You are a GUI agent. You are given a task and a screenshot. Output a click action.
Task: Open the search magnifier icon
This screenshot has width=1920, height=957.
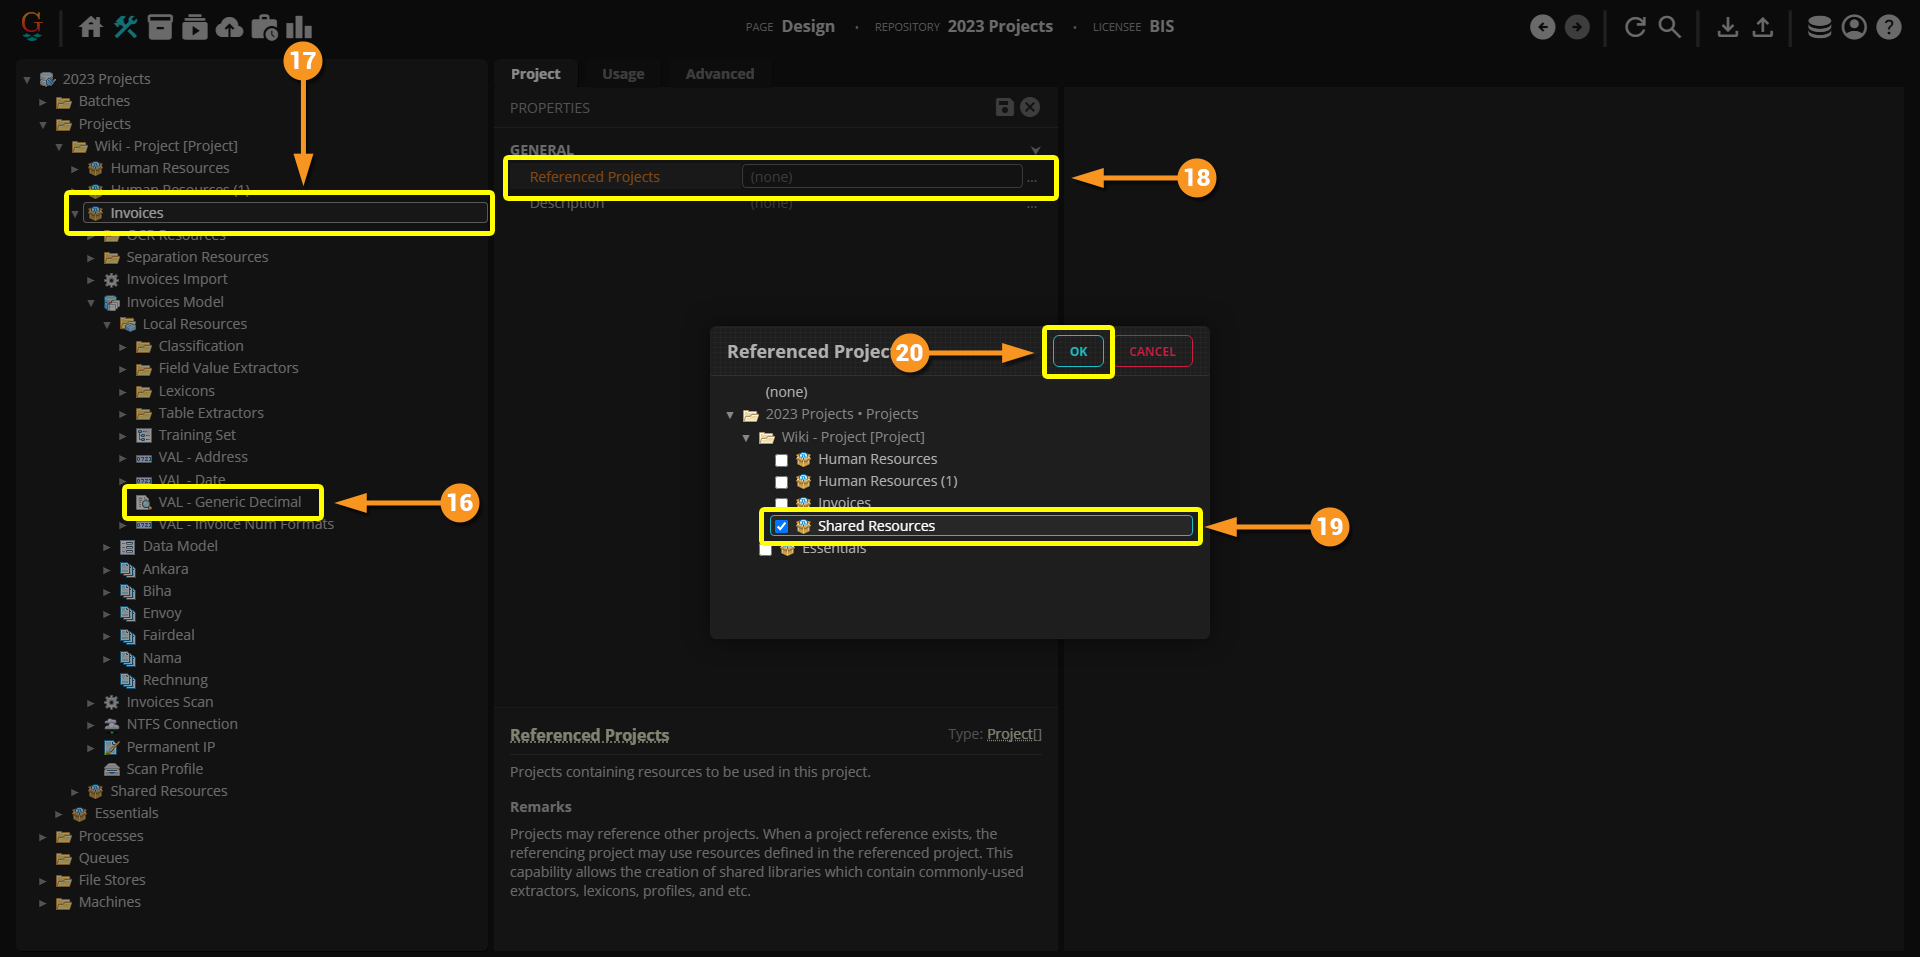coord(1670,27)
